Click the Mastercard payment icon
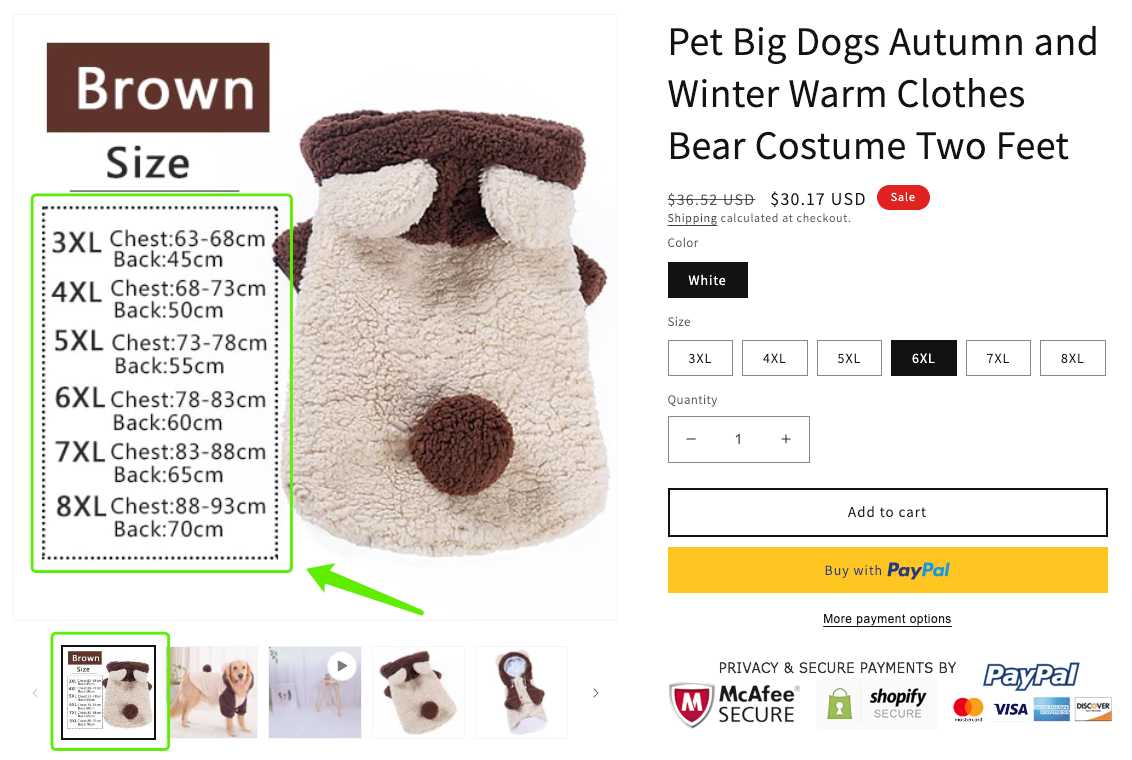Screen dimensions: 1132x760 point(968,709)
